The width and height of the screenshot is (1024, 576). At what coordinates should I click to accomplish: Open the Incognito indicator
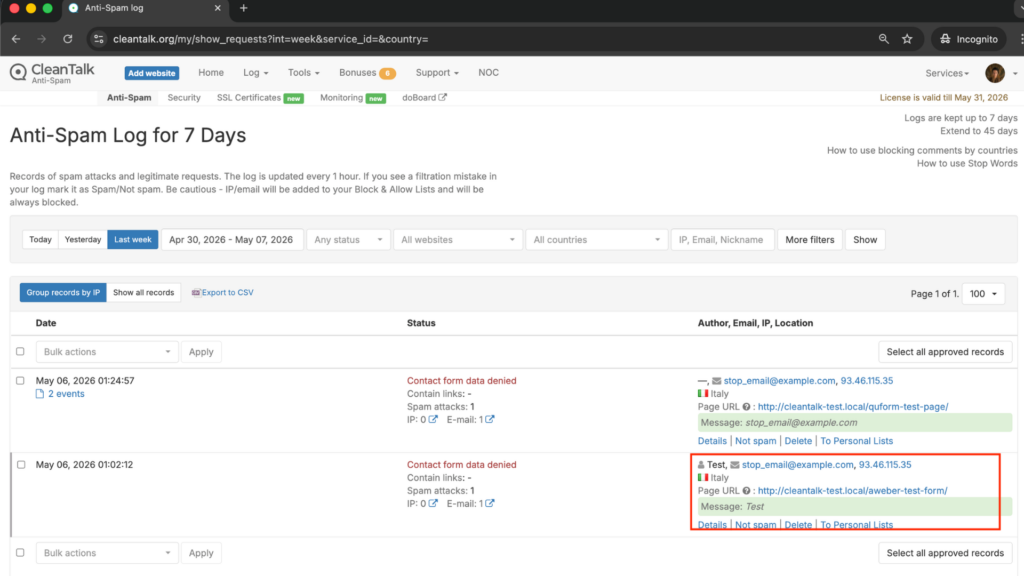(969, 39)
